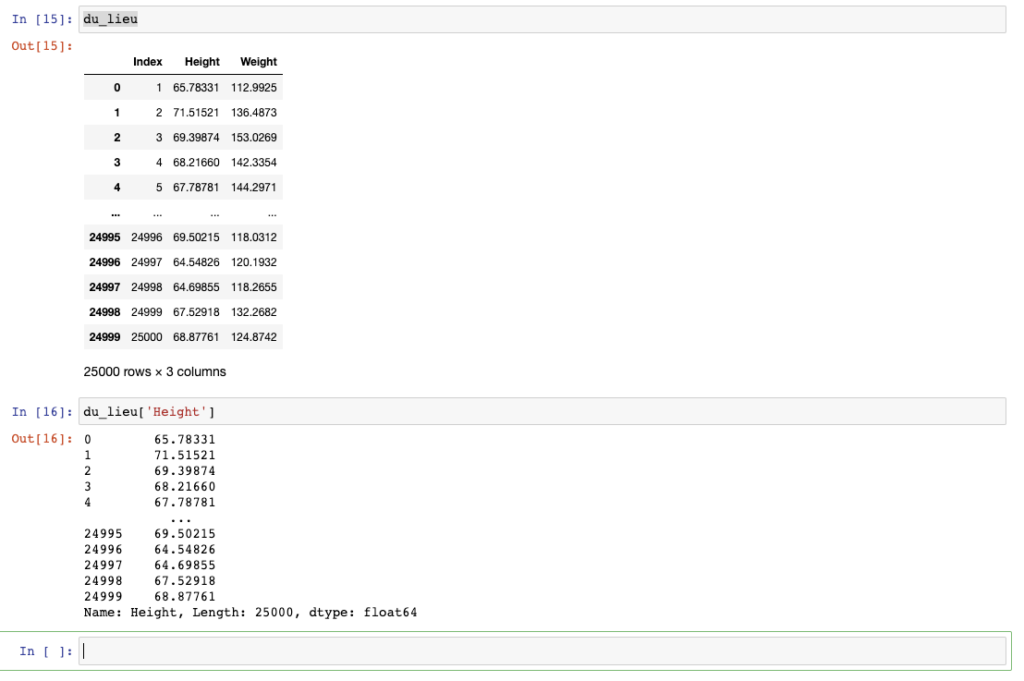Image resolution: width=1024 pixels, height=681 pixels.
Task: Focus the empty code cell at bottom
Action: (542, 651)
